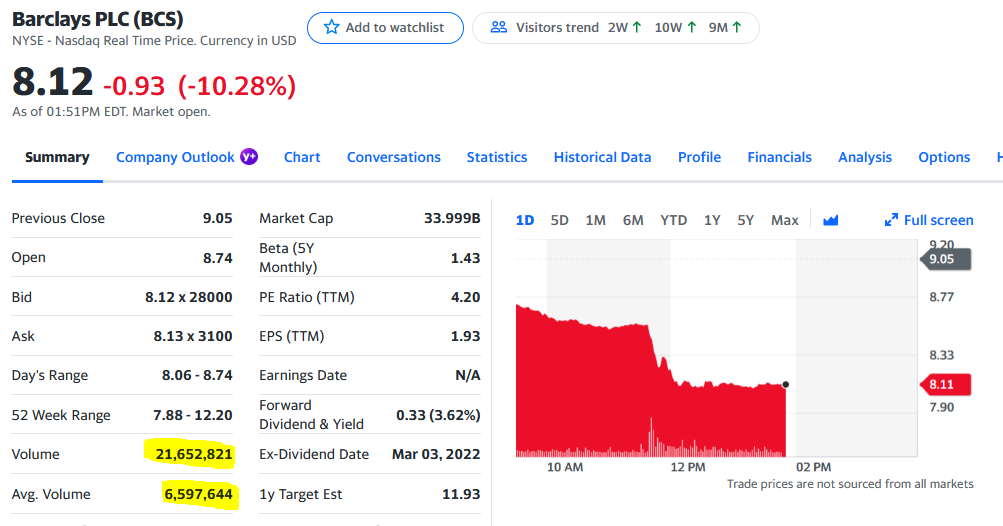Click the highlighted Avg. Volume value 6,597,644

(198, 494)
